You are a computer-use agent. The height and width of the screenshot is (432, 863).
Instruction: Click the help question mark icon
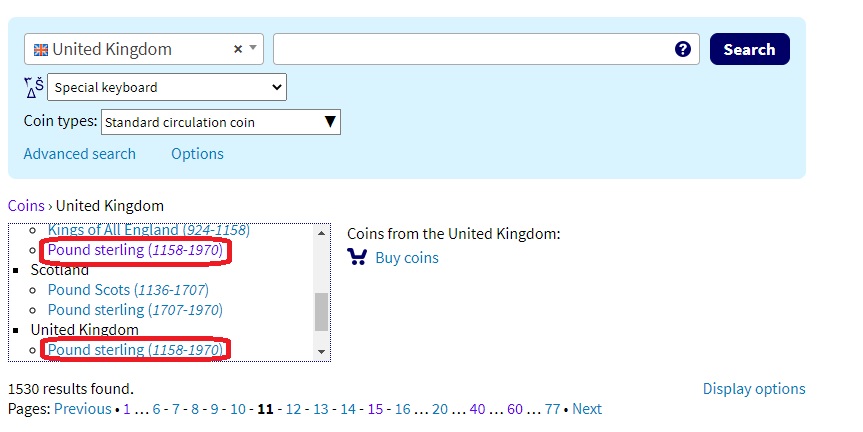(x=682, y=49)
